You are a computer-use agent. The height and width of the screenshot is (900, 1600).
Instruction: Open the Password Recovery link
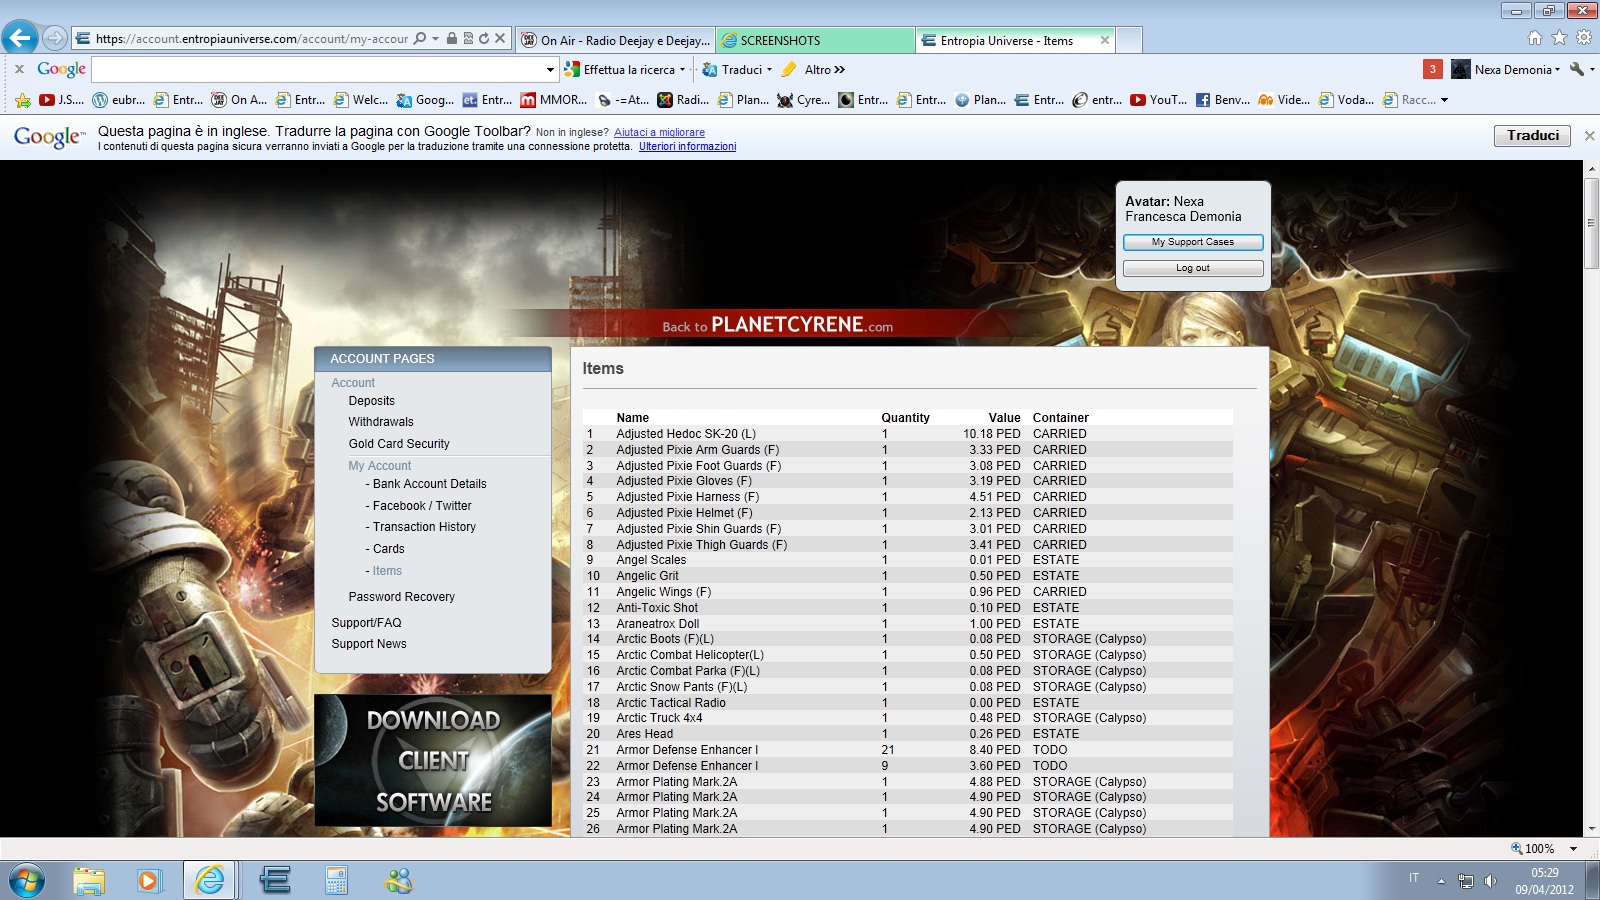pyautogui.click(x=401, y=597)
